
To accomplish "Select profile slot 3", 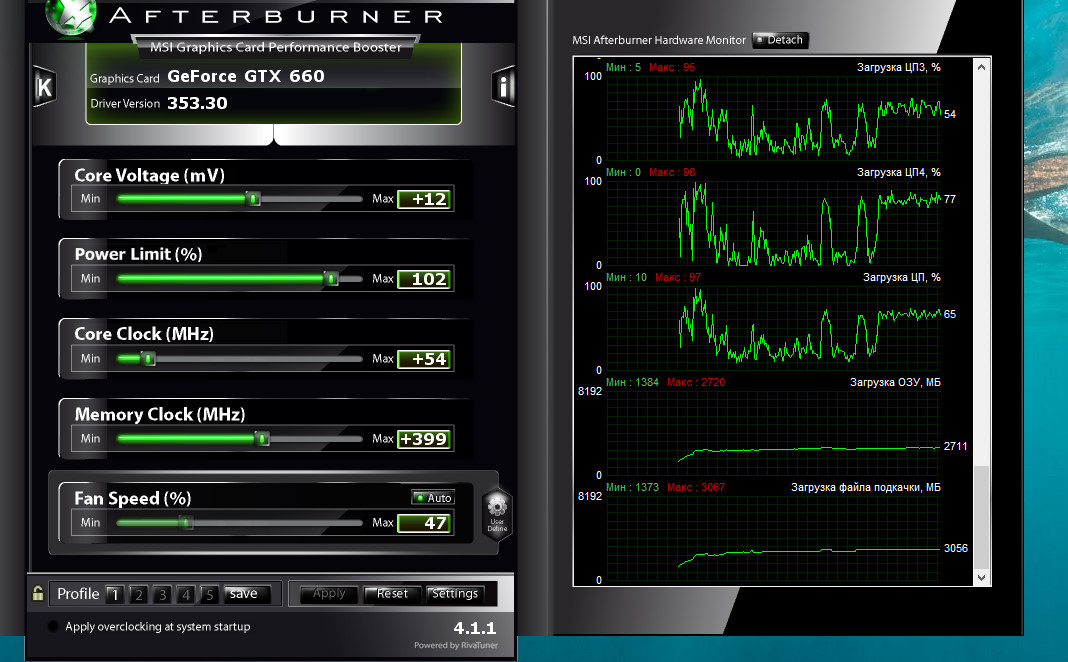I will click(162, 595).
